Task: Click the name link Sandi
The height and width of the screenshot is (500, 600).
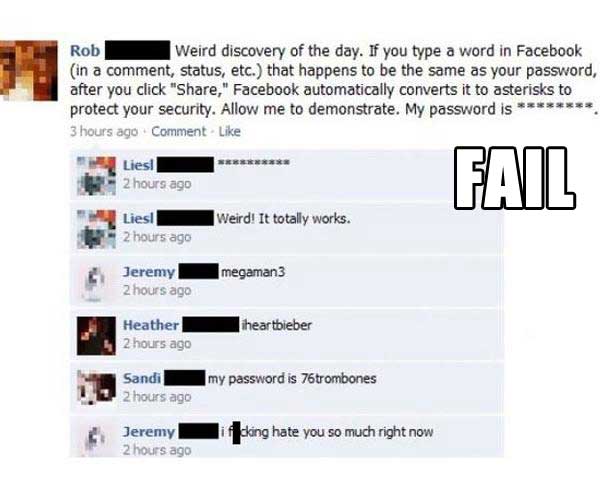Action: click(142, 378)
